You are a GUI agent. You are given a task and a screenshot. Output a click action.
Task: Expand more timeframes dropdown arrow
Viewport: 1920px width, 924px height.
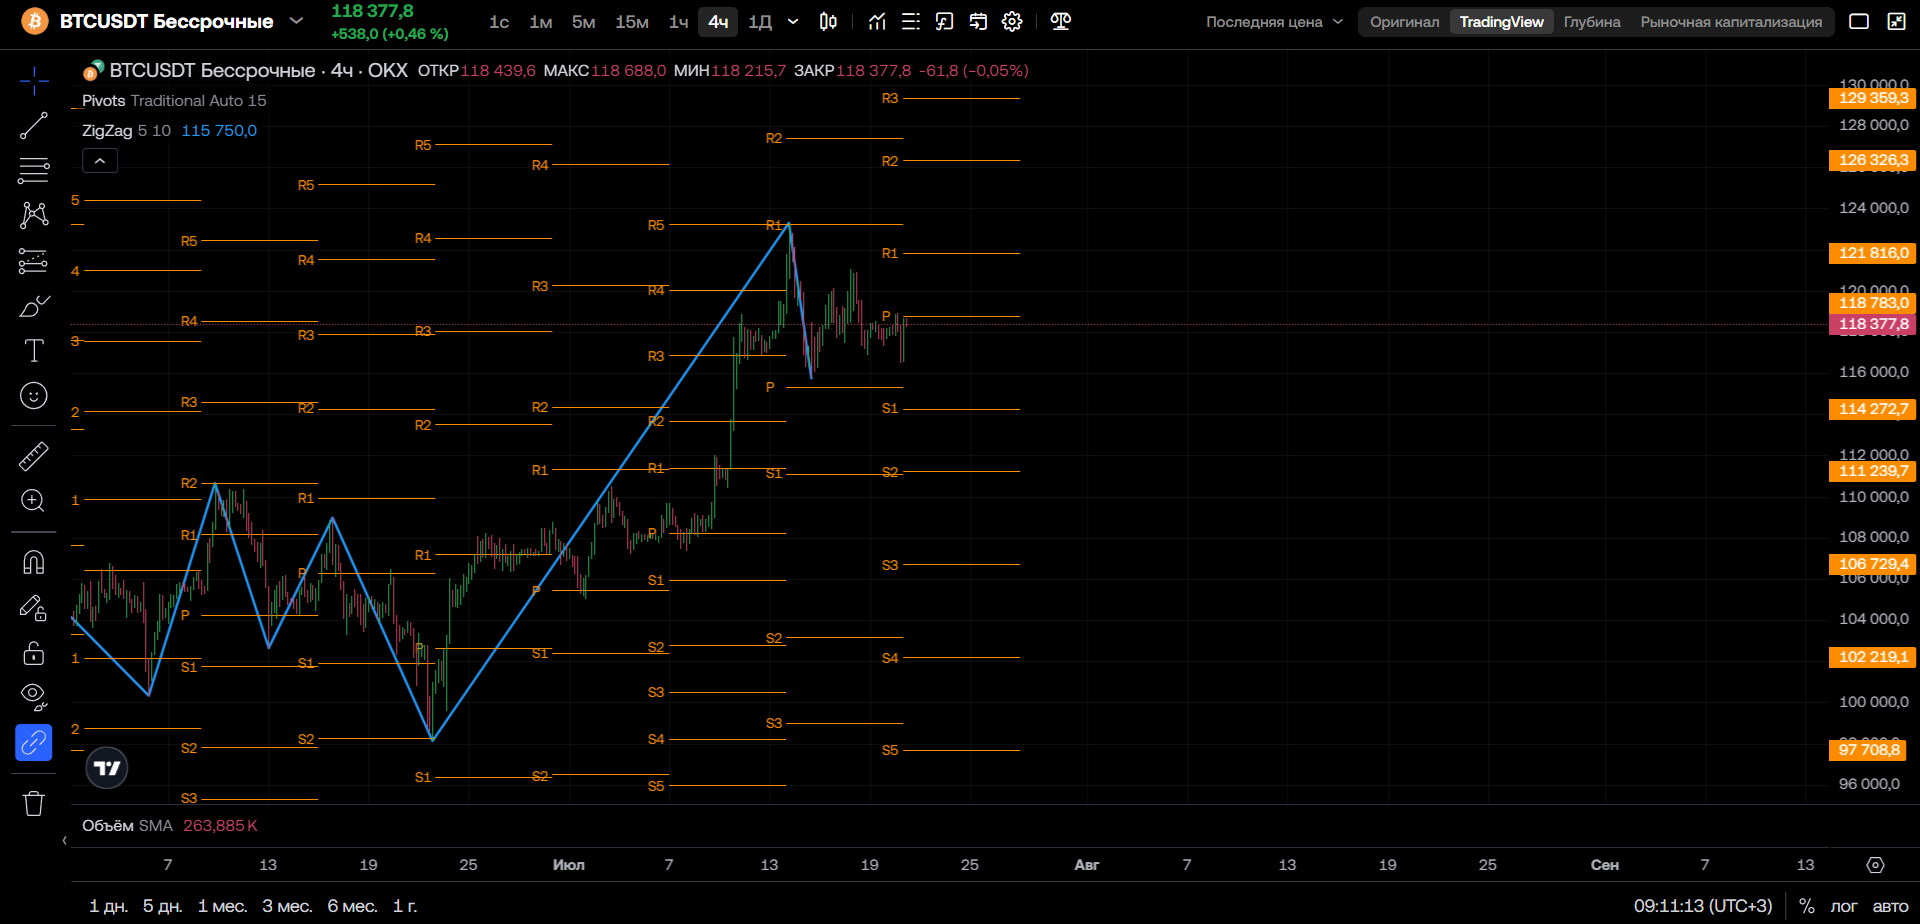click(x=793, y=21)
